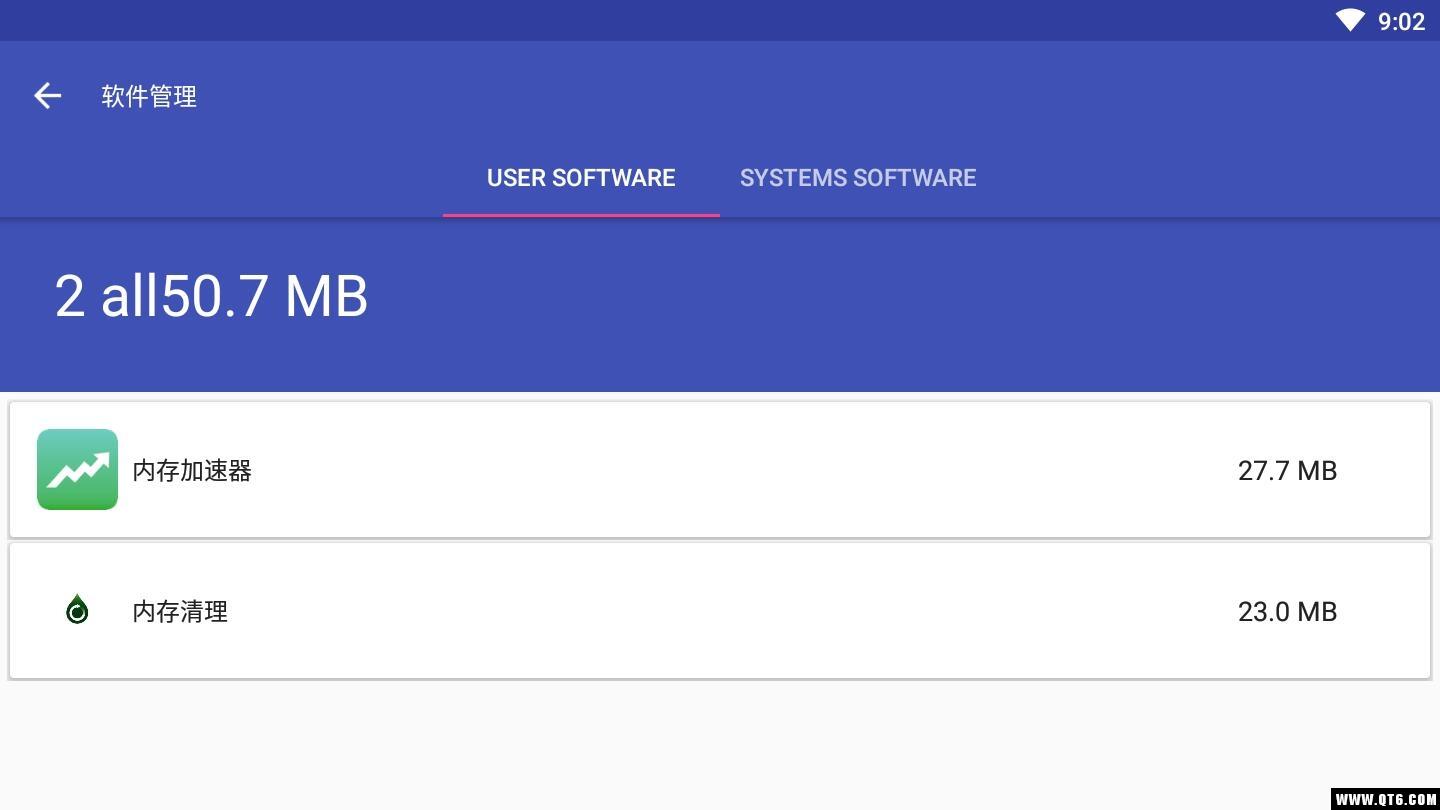
Task: Tap the 软件管理 page title
Action: click(149, 97)
